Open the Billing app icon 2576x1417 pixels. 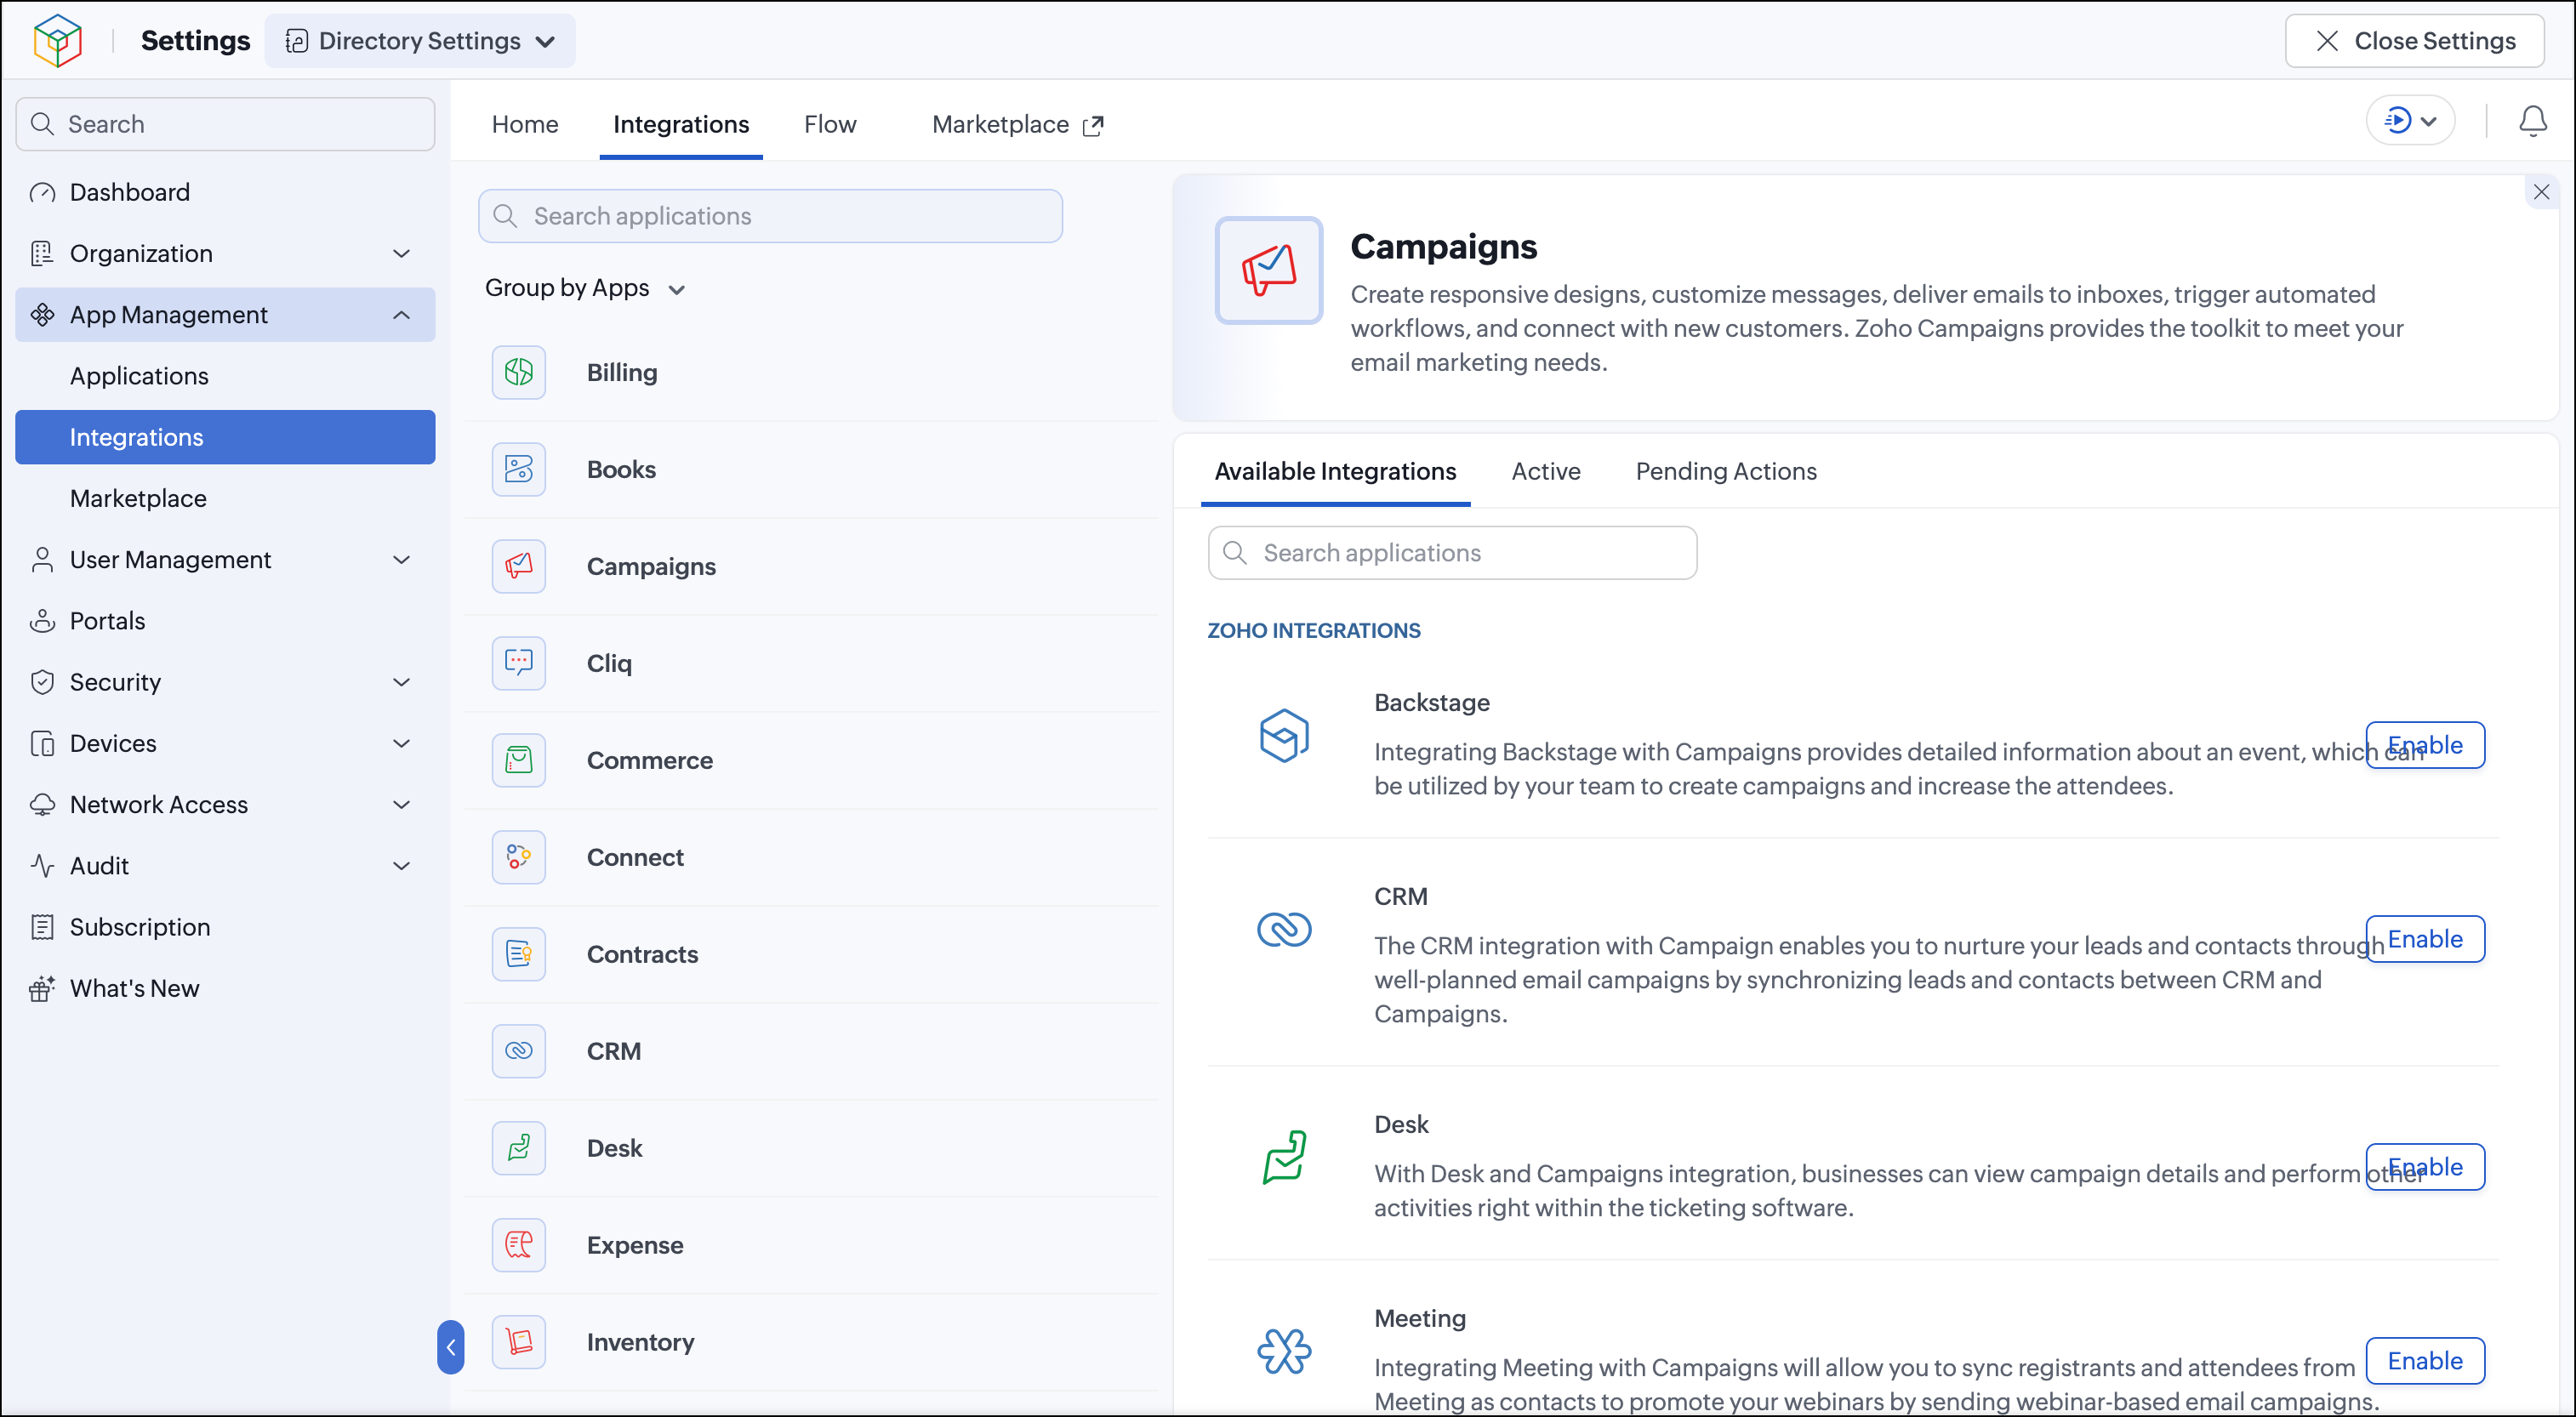pyautogui.click(x=518, y=373)
